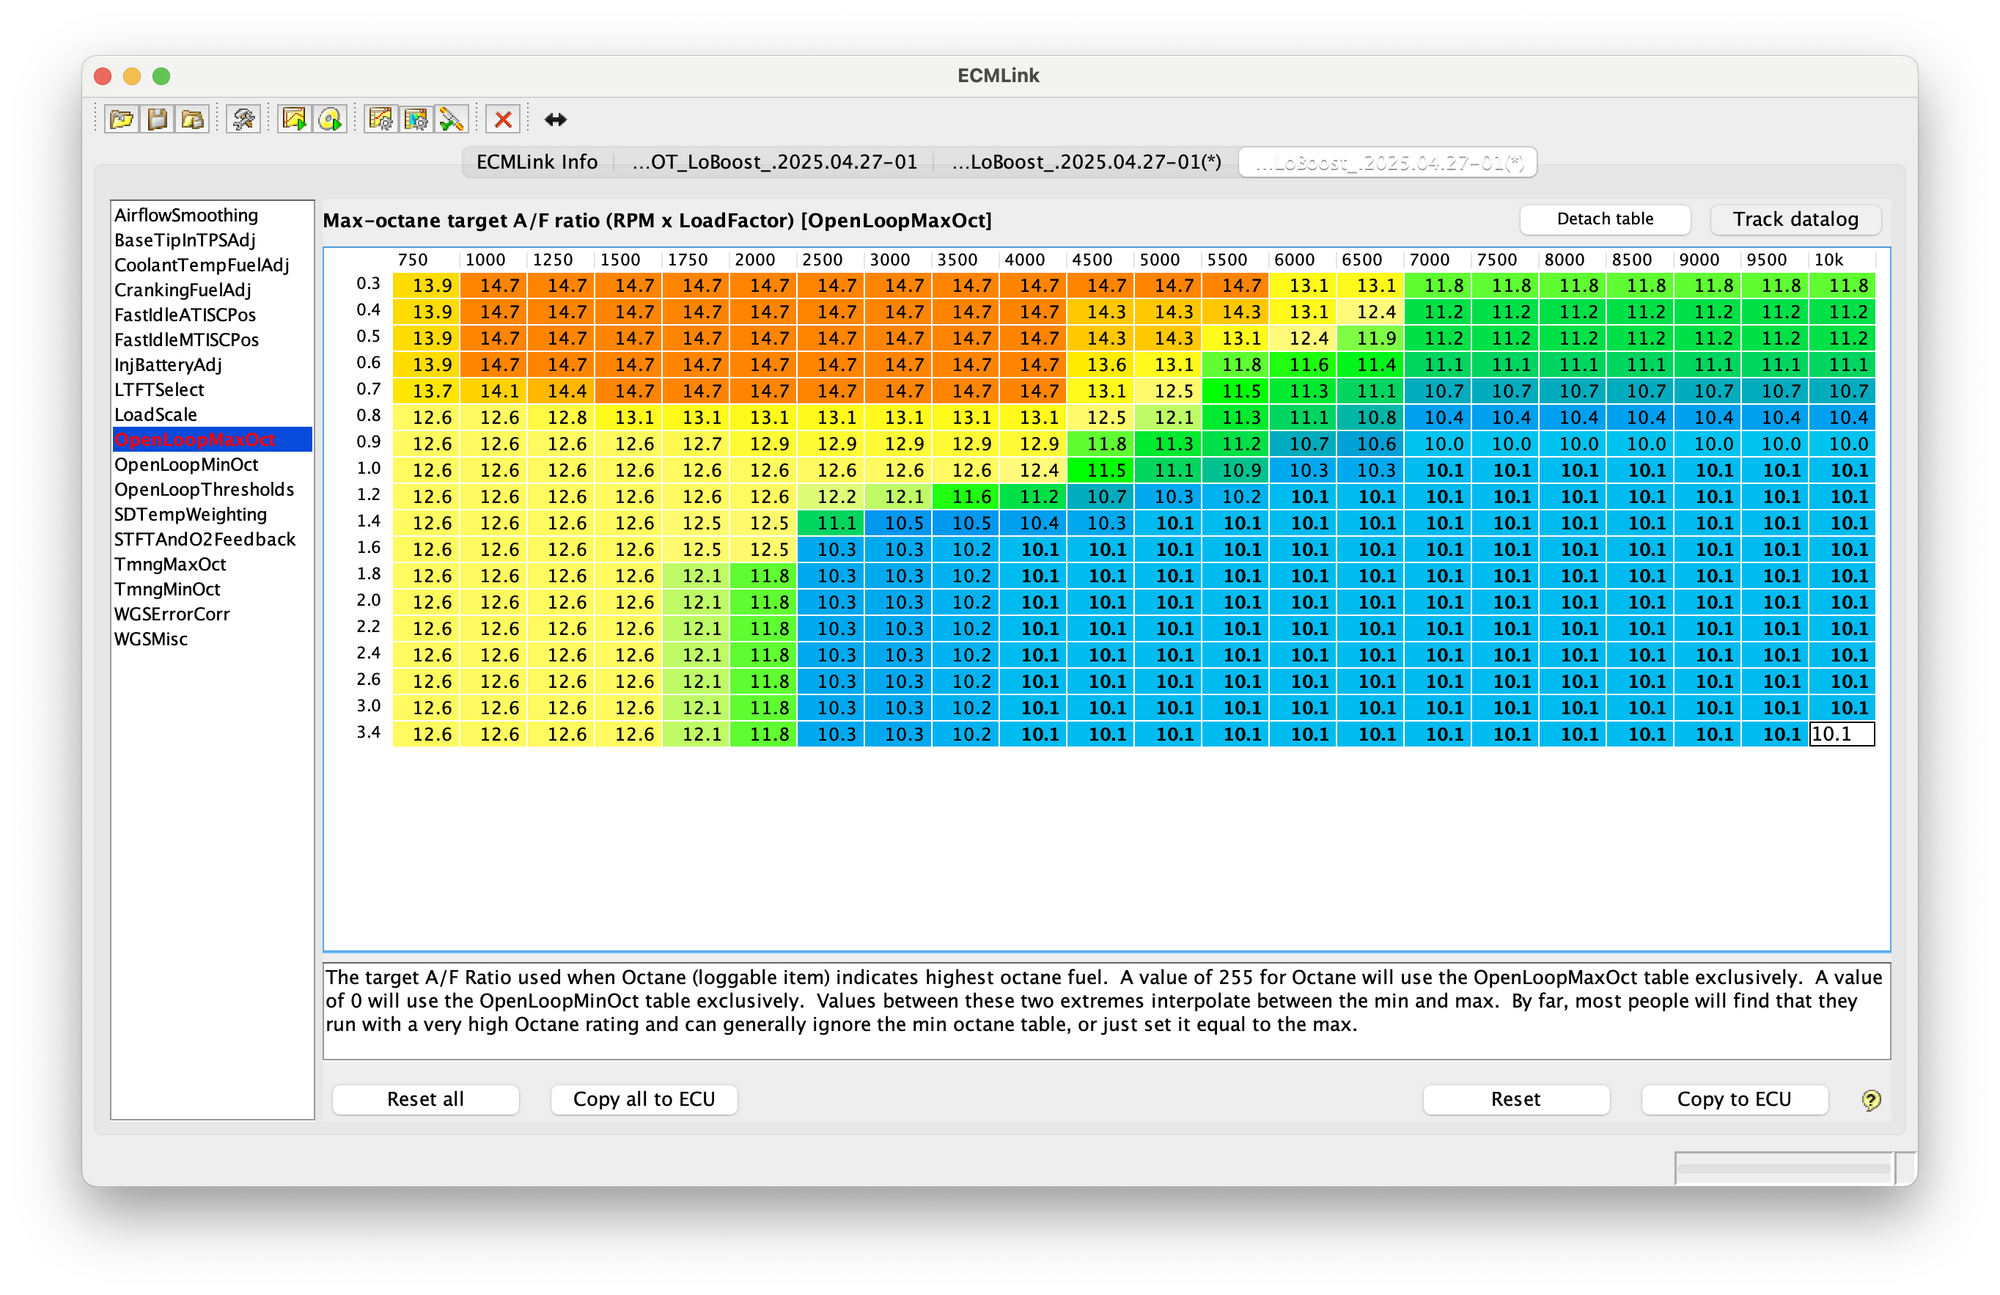Click the graph with gear settings icon

point(380,120)
